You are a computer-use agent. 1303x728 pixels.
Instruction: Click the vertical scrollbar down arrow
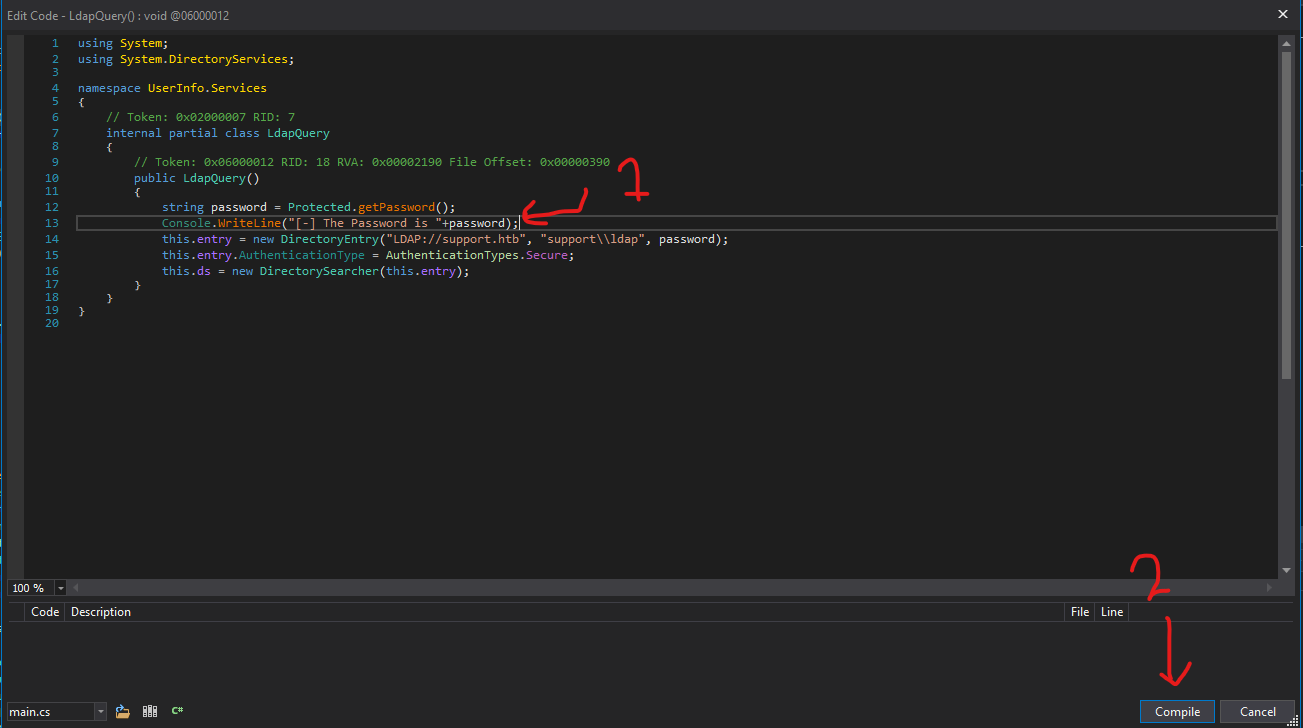pyautogui.click(x=1286, y=570)
